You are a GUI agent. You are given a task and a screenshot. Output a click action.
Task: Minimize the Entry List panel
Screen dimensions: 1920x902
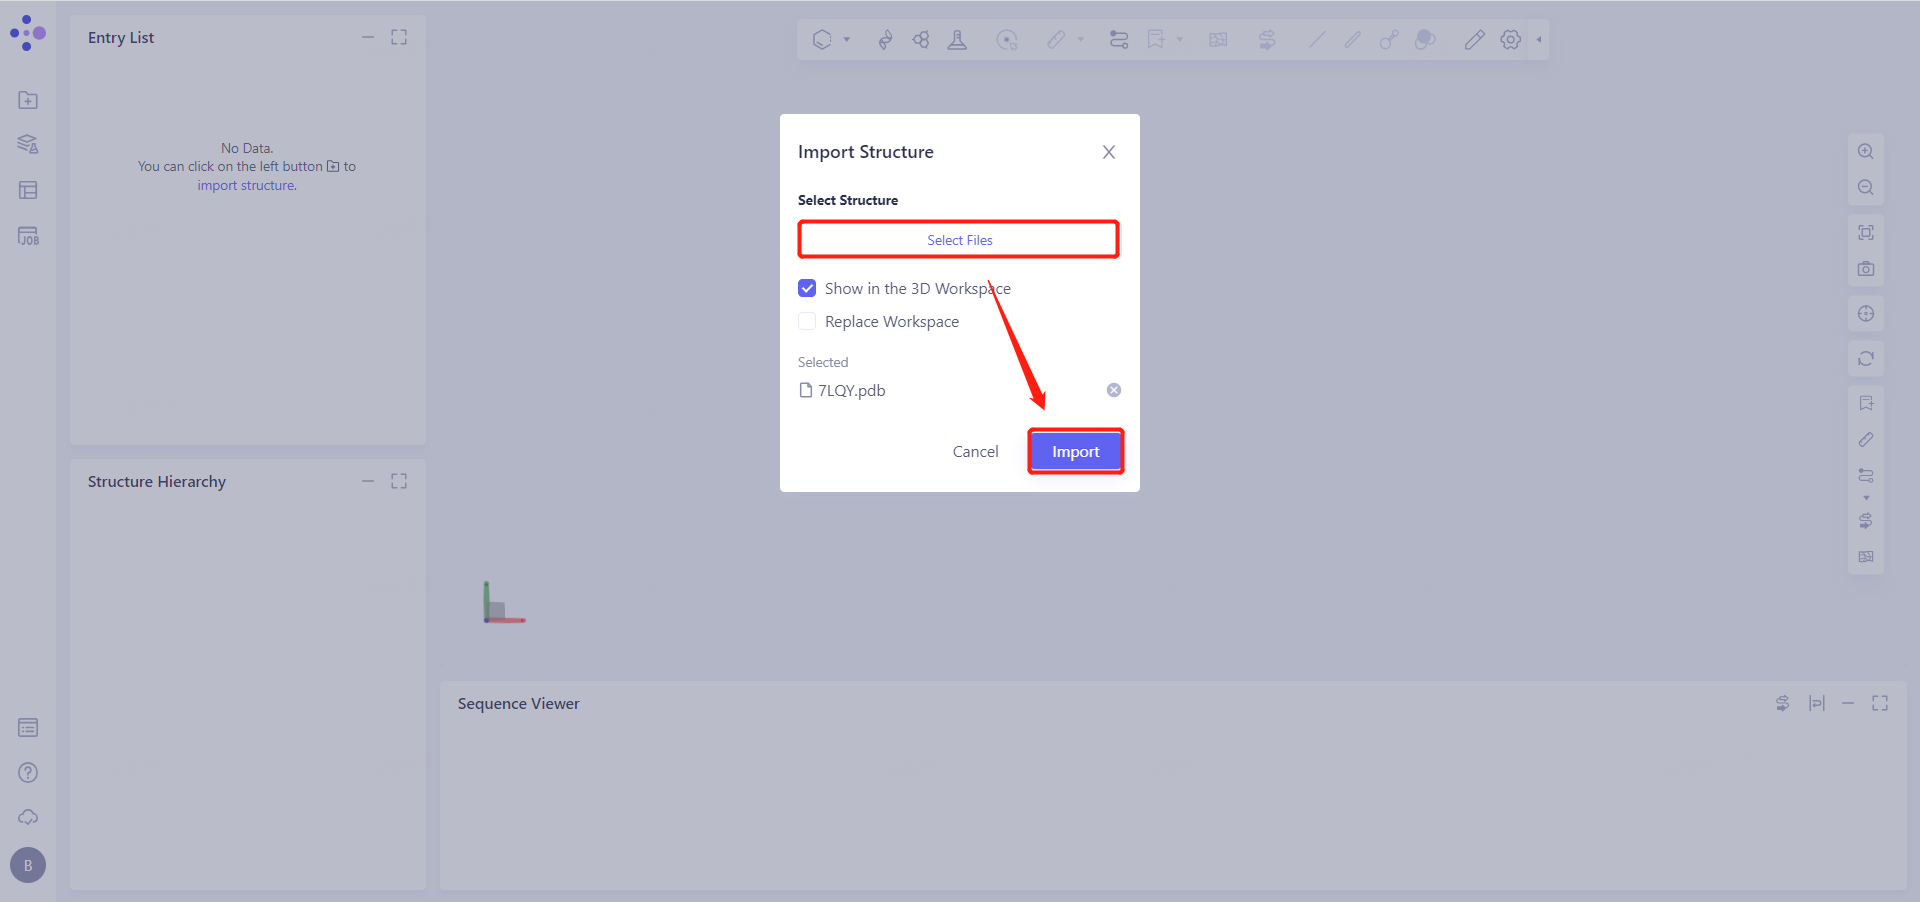click(x=368, y=37)
